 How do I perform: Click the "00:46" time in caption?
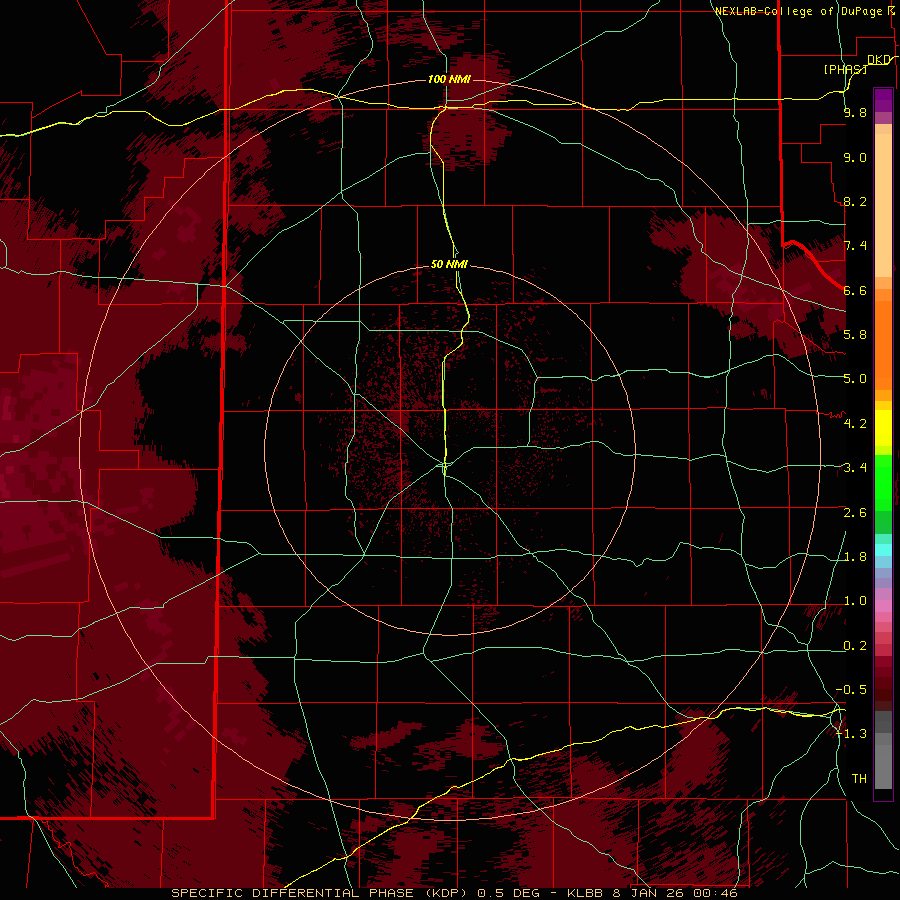pyautogui.click(x=715, y=893)
